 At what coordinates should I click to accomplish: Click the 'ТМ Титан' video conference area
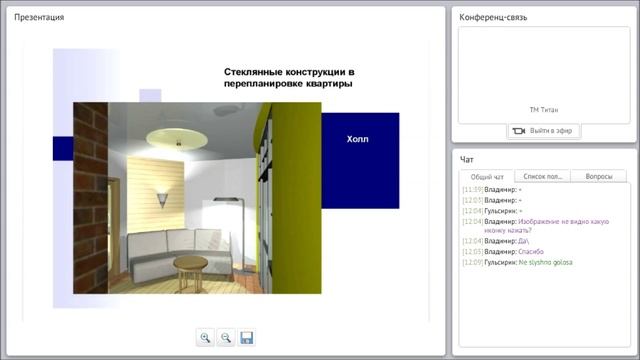(x=544, y=75)
